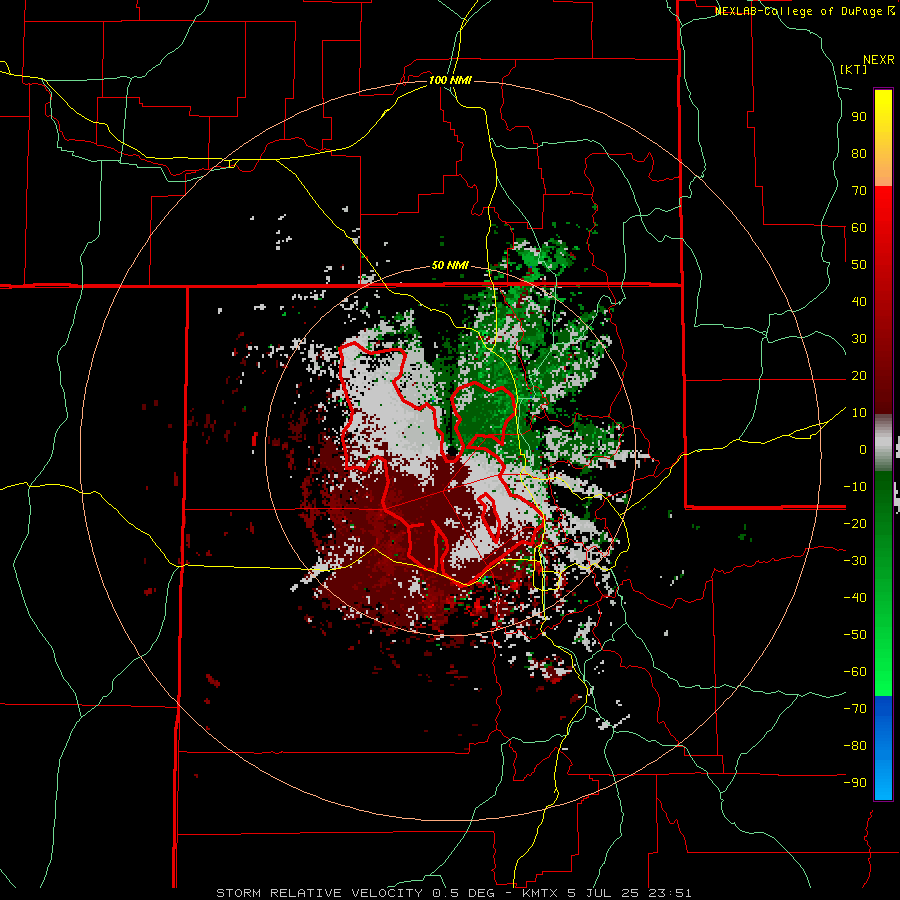This screenshot has width=900, height=900.
Task: Click the -70 value on velocity scale
Action: pos(855,709)
